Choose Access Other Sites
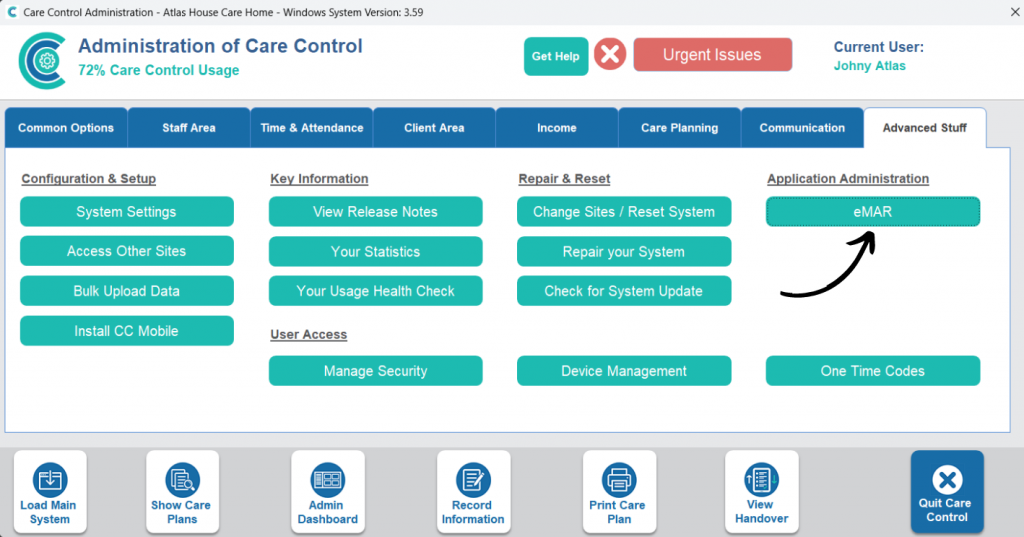 (127, 251)
